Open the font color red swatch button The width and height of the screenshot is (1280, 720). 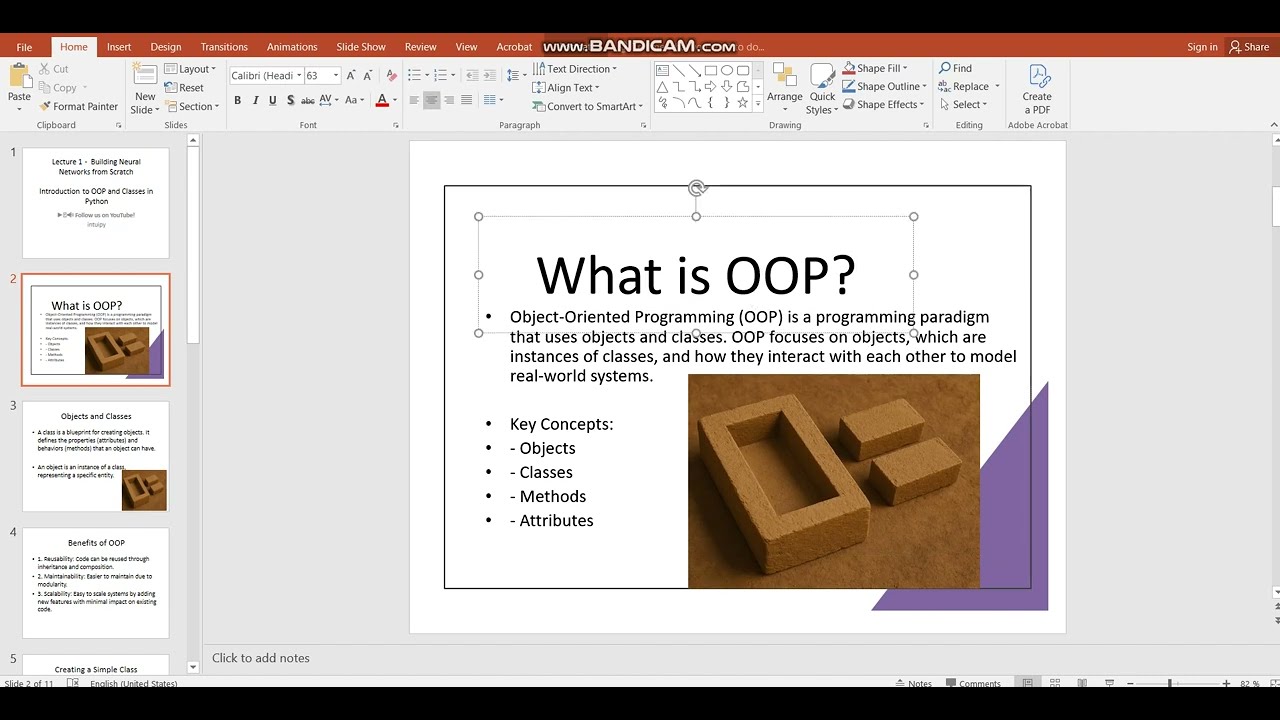tap(382, 100)
